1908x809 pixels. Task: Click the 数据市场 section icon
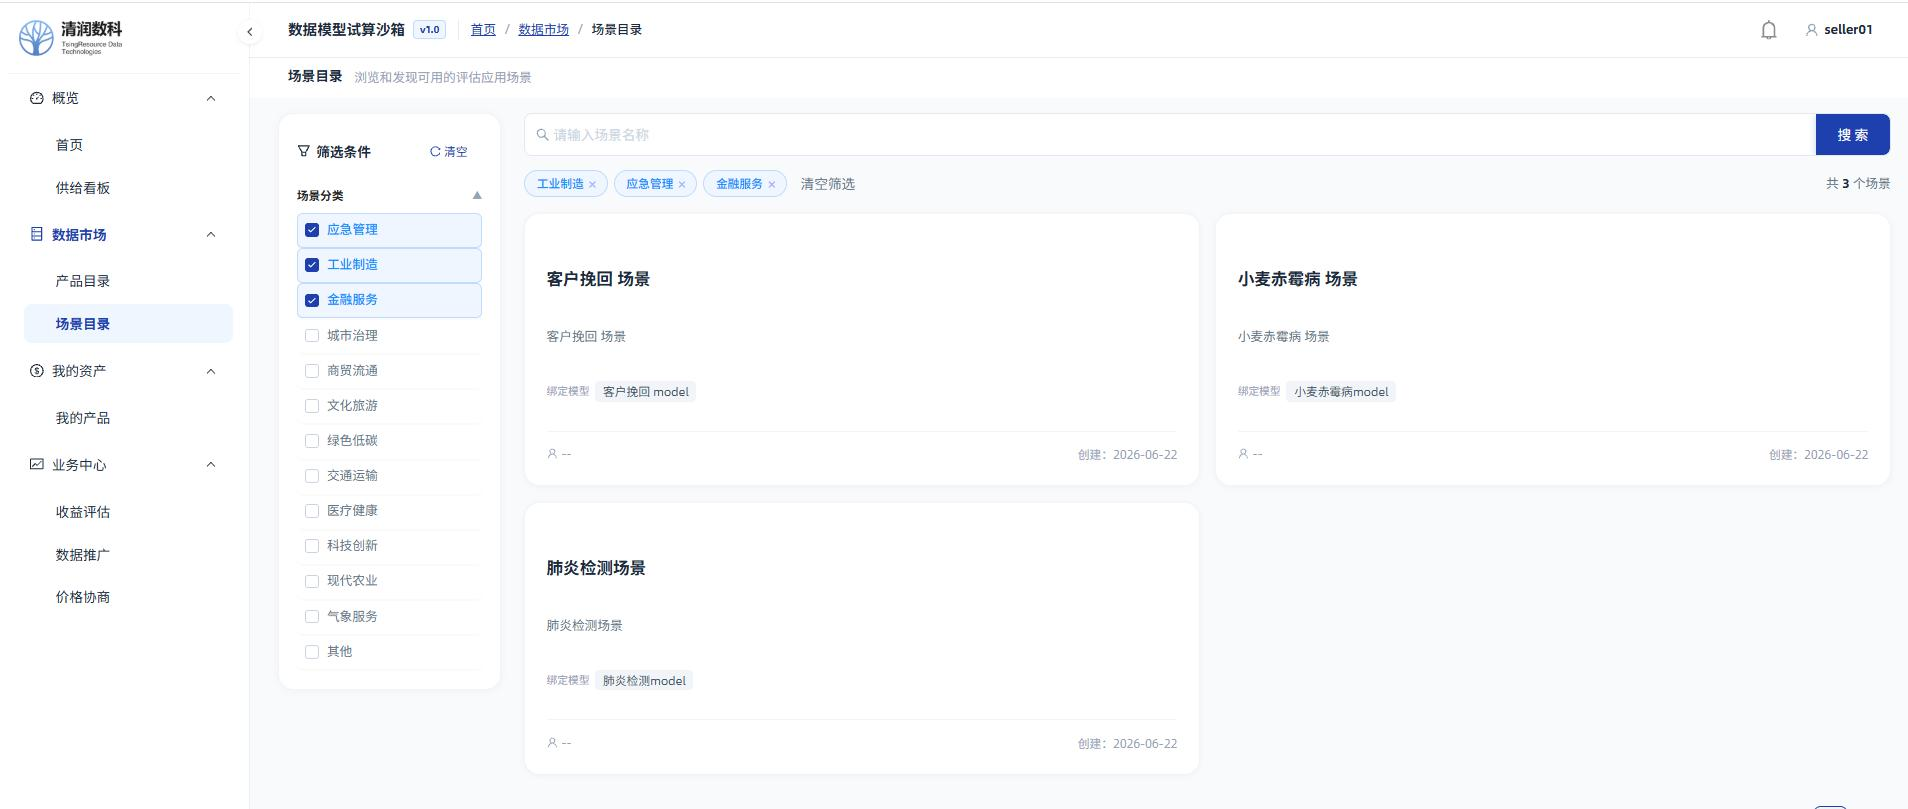click(37, 234)
